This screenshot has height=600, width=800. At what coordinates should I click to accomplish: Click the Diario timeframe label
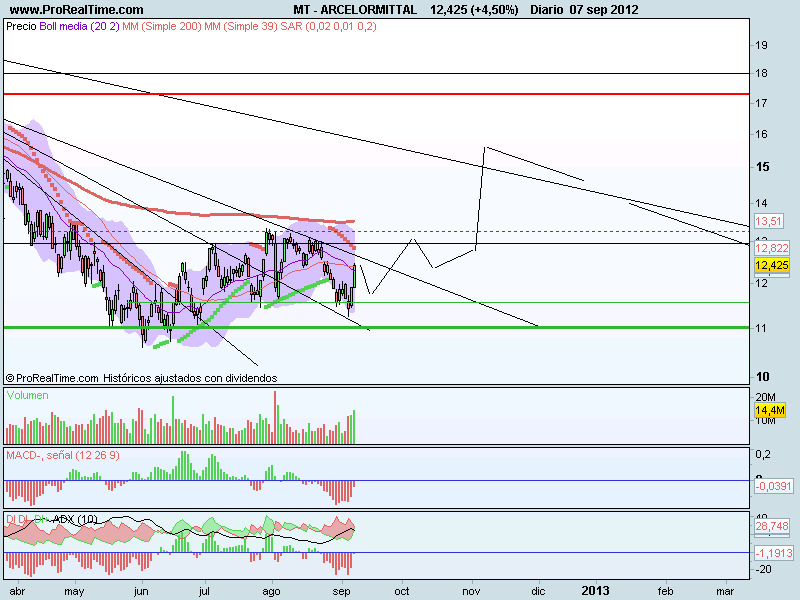point(546,9)
